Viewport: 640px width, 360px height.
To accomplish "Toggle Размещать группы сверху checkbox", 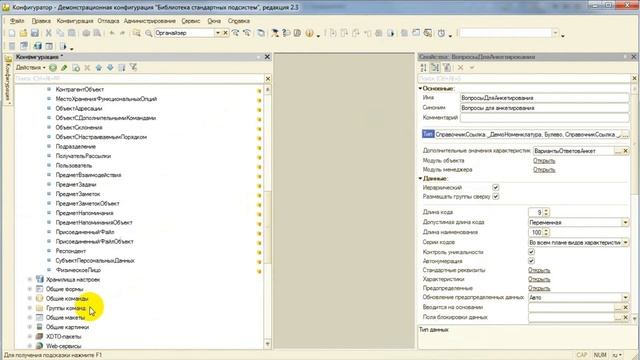I will pos(496,196).
